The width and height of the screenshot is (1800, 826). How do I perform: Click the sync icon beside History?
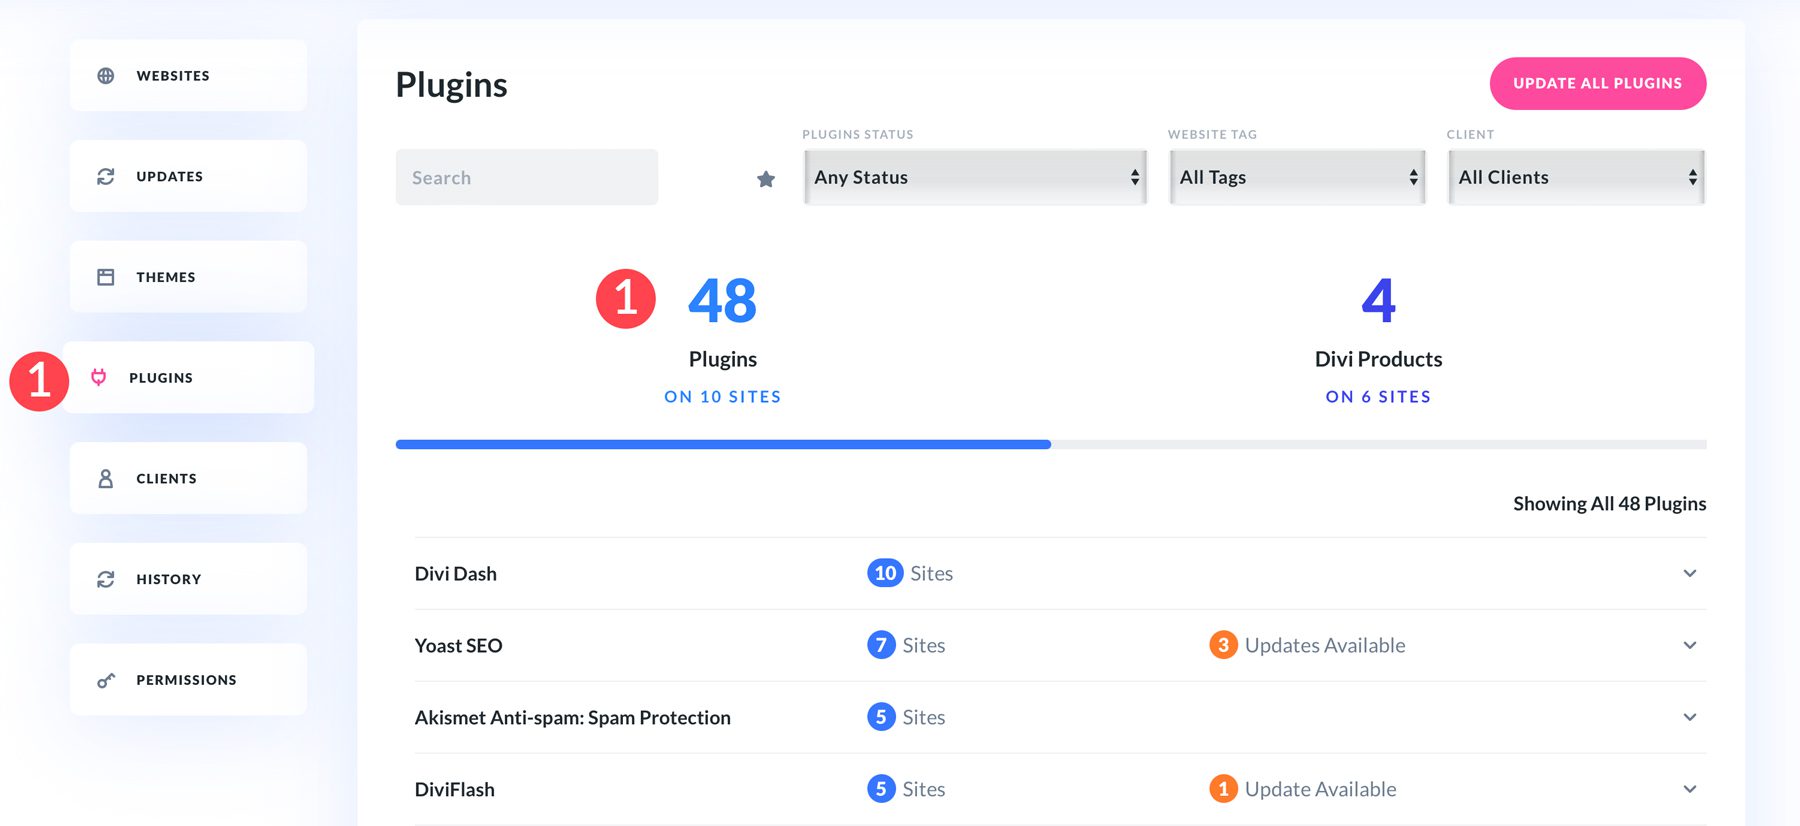point(106,579)
